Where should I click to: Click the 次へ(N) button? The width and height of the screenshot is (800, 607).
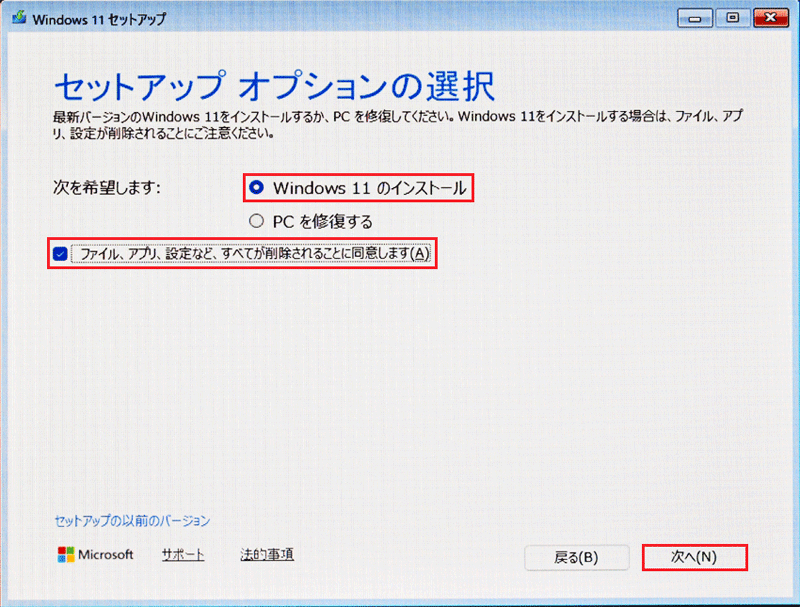(x=694, y=557)
